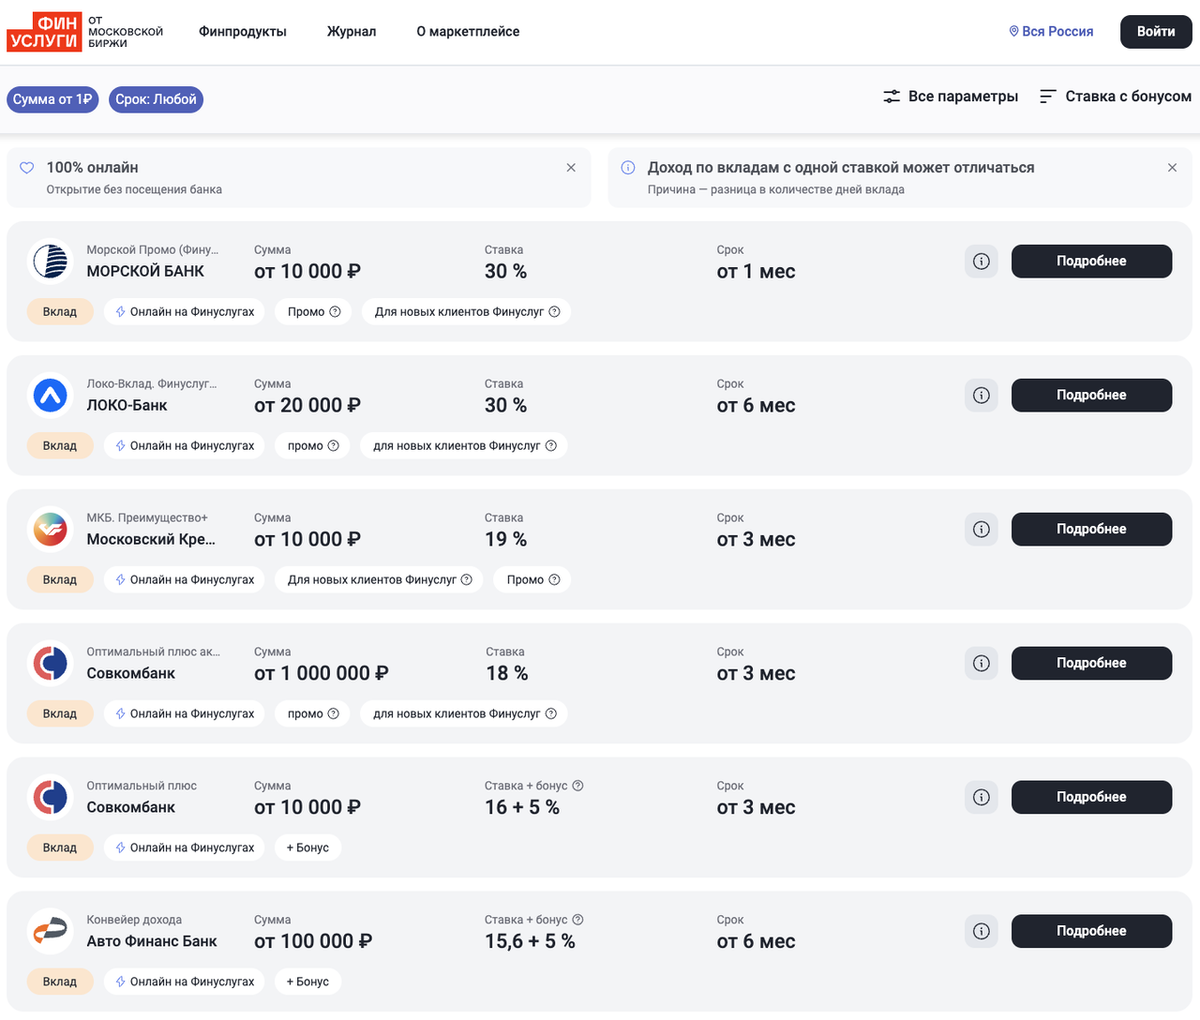Screen dimensions: 1200x1020
Task: Toggle the Сумма от 1₽ filter chip
Action: [52, 99]
